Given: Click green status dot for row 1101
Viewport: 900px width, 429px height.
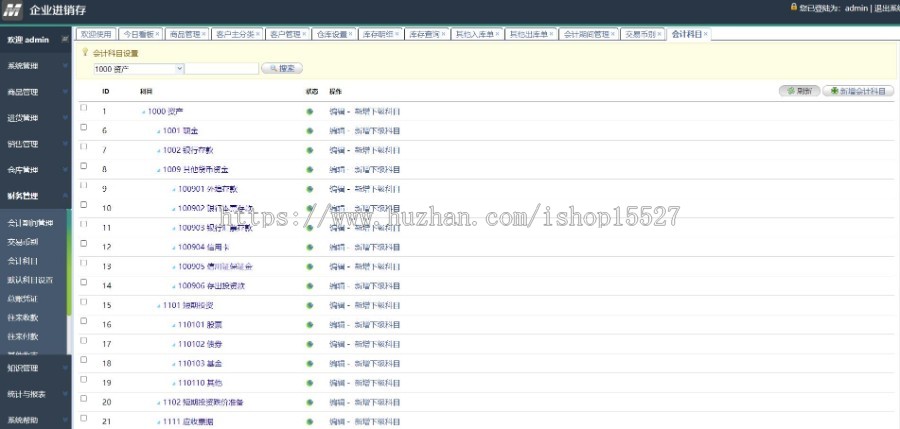Looking at the screenshot, I should [310, 306].
